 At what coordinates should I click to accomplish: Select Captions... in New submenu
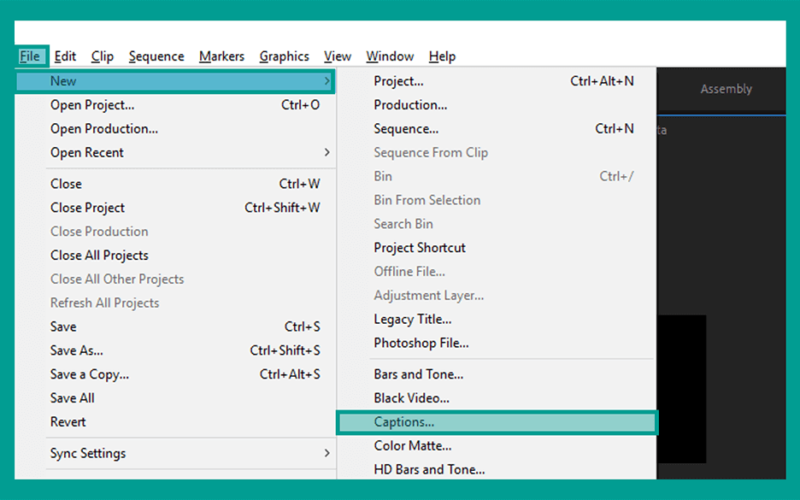coord(496,422)
